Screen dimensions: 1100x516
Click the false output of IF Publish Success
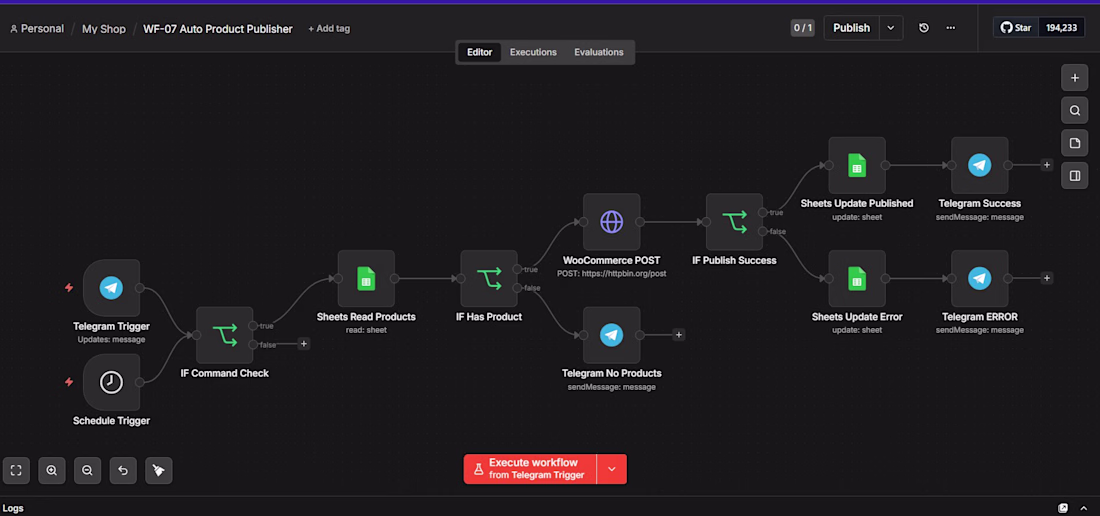(763, 231)
